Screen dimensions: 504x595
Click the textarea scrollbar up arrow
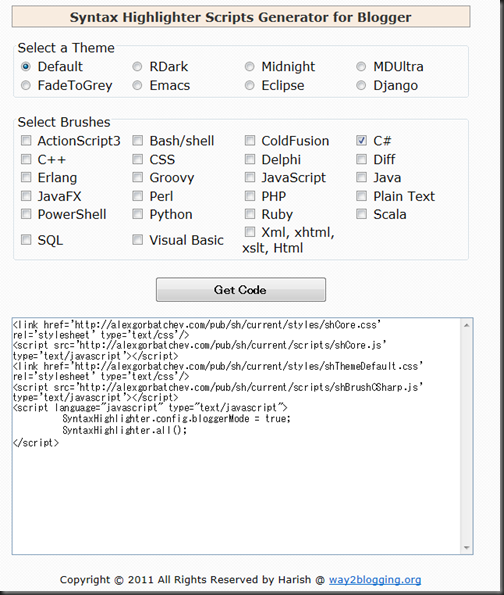click(x=466, y=325)
